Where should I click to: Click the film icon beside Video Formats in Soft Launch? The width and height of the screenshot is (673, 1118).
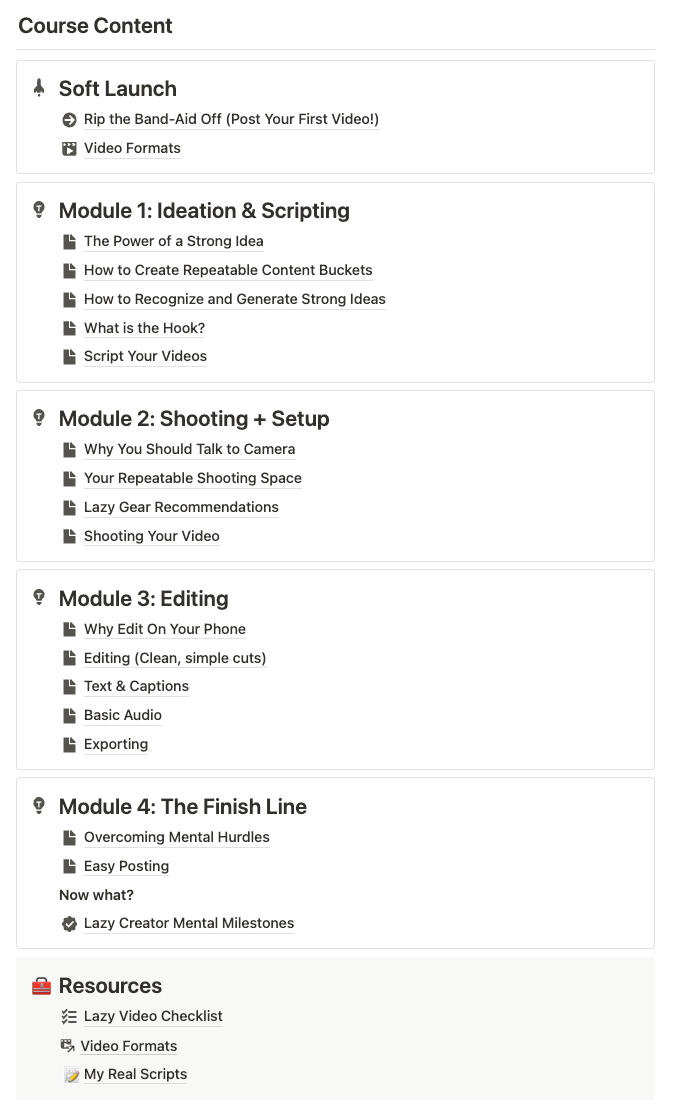point(69,149)
